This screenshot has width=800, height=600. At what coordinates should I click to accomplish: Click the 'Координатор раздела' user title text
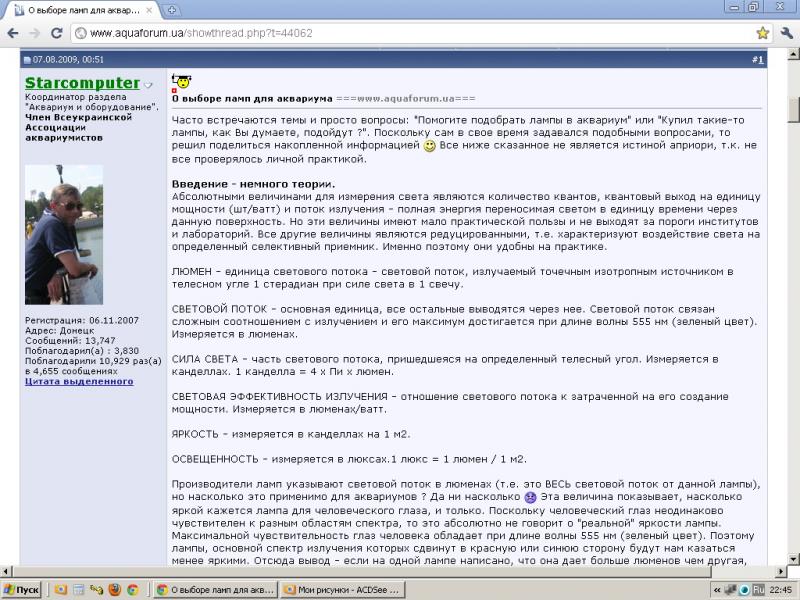tap(76, 97)
